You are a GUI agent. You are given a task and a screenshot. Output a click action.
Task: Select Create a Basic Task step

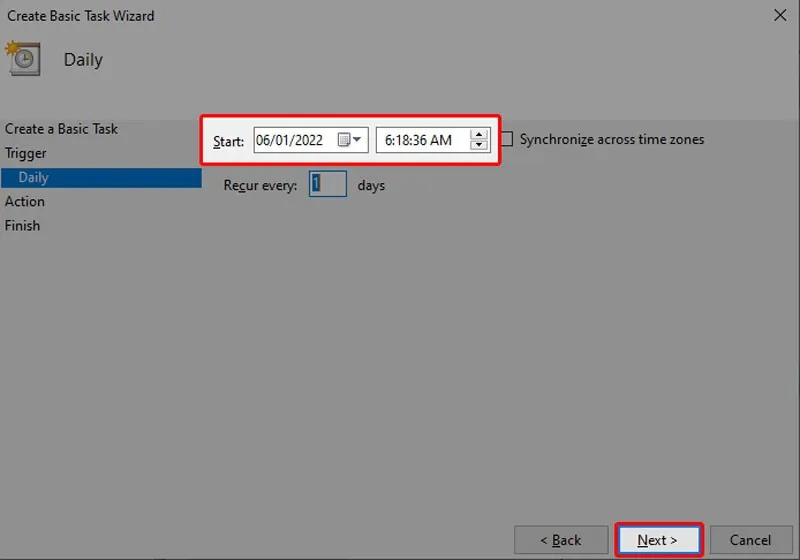(61, 129)
